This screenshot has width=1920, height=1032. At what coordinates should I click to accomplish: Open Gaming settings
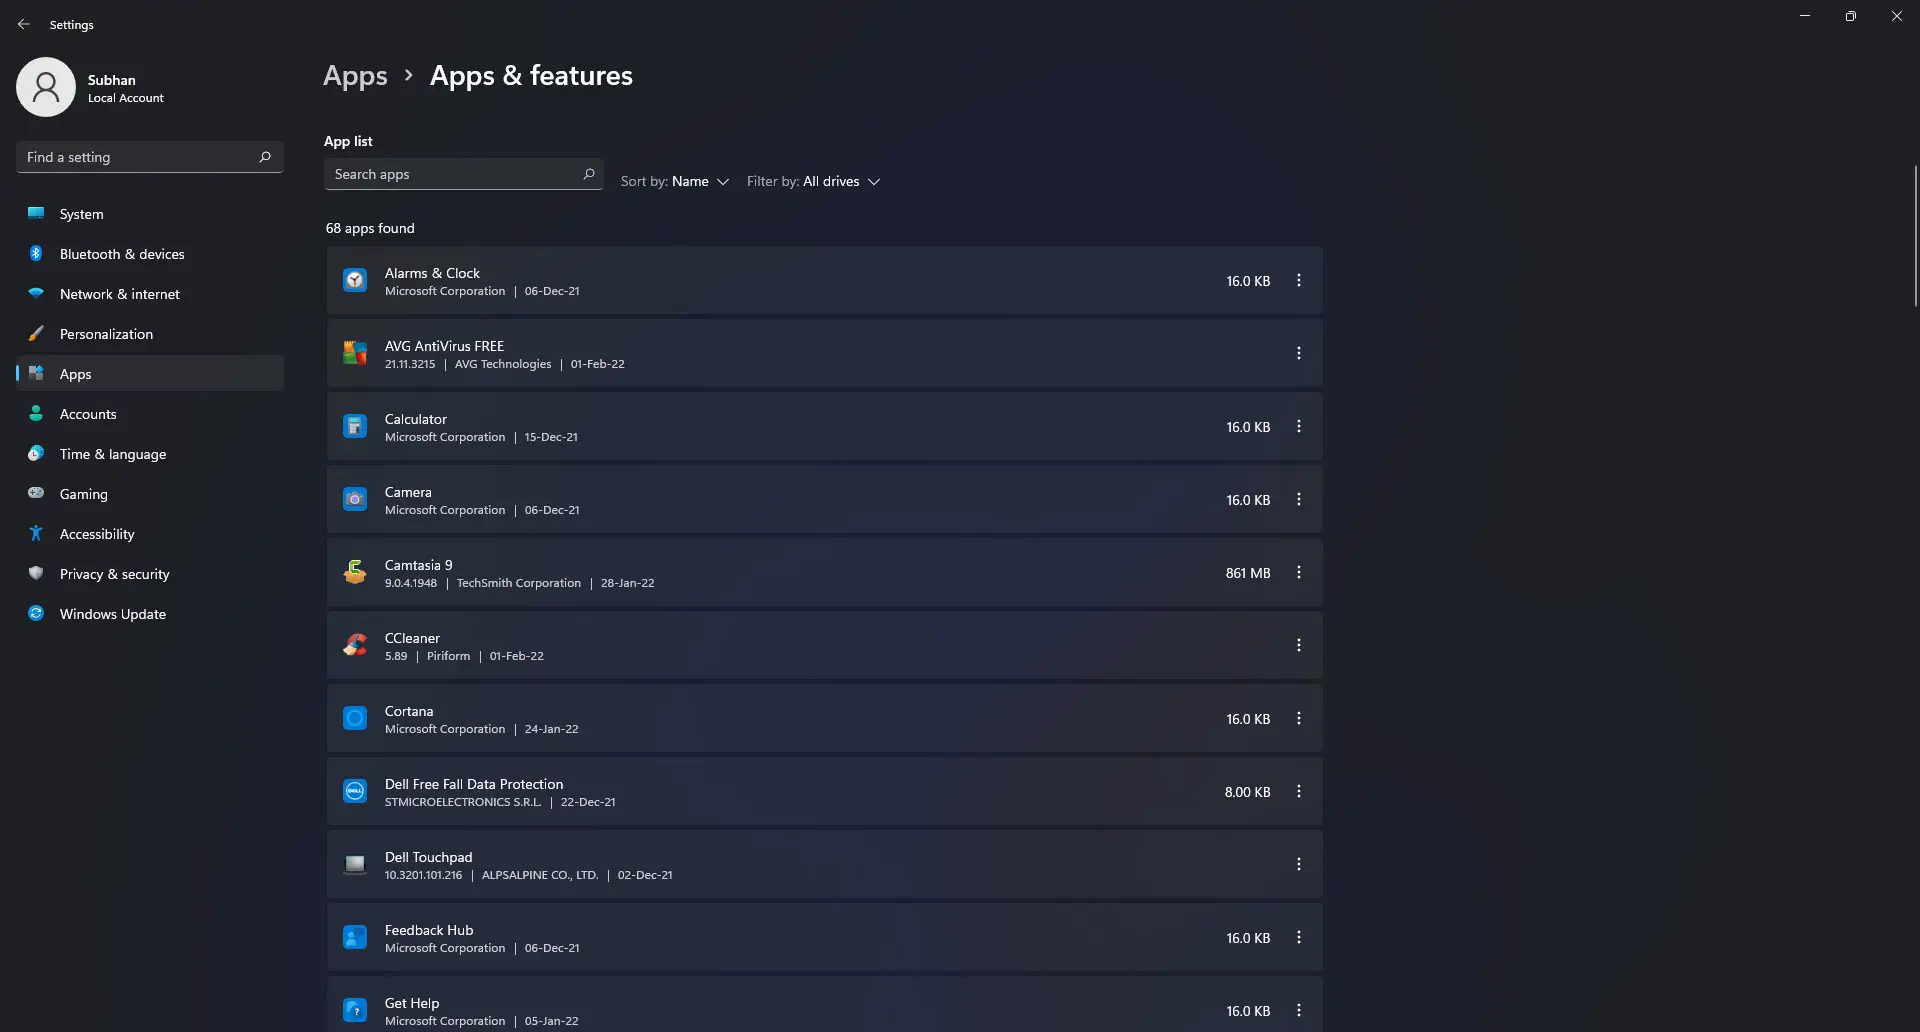click(x=150, y=494)
